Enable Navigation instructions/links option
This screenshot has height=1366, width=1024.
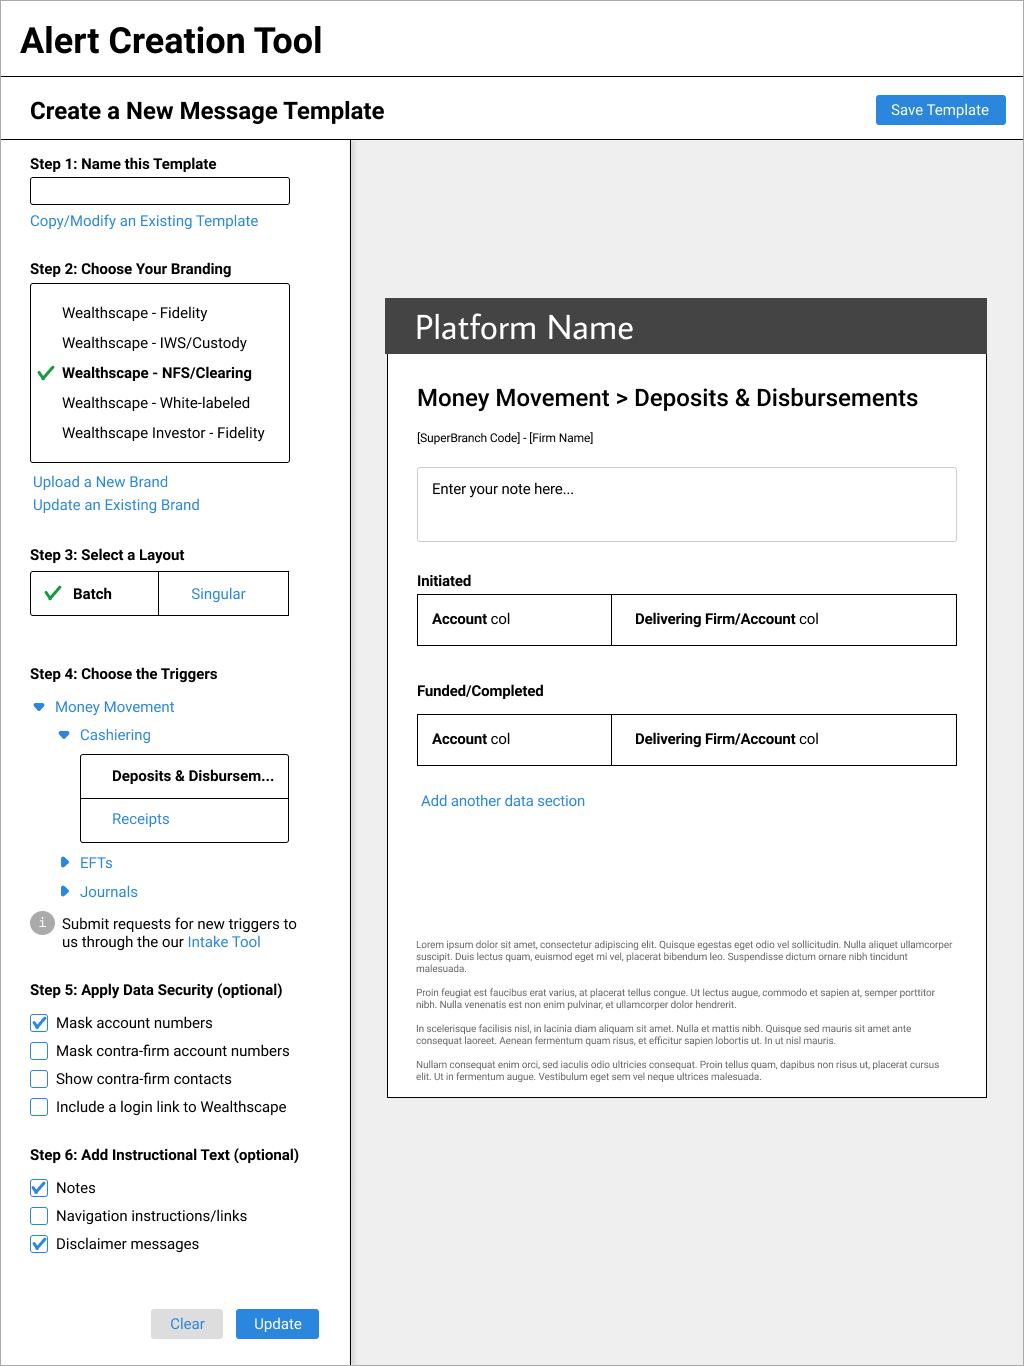(x=38, y=1215)
